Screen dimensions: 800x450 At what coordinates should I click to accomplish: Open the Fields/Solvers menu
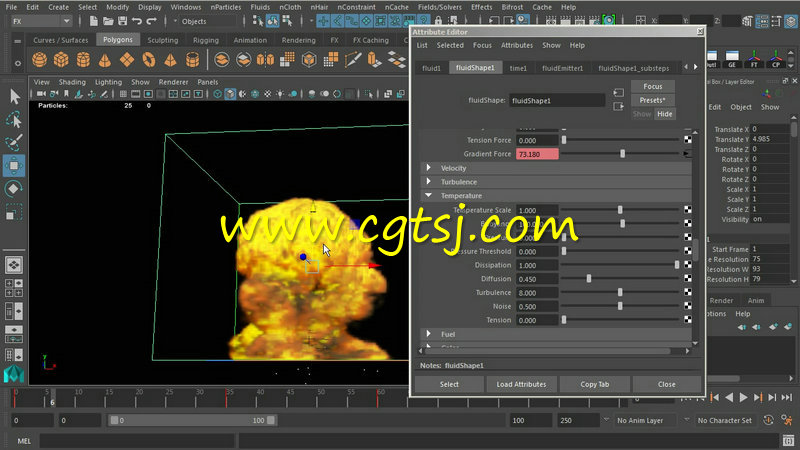[x=439, y=7]
